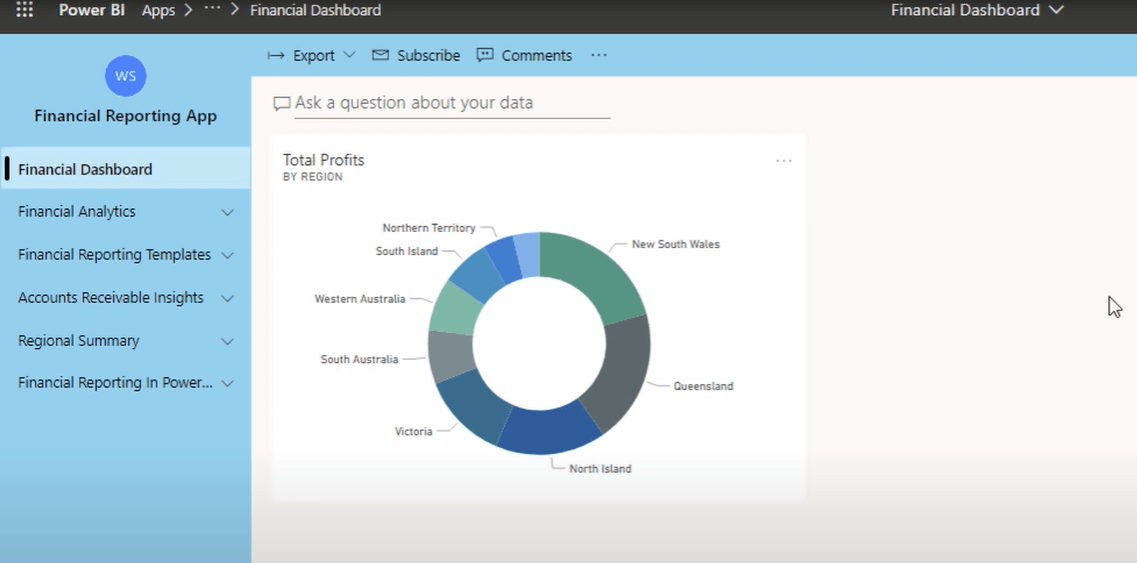
Task: Open the breadcrumb ellipsis
Action: (x=212, y=9)
